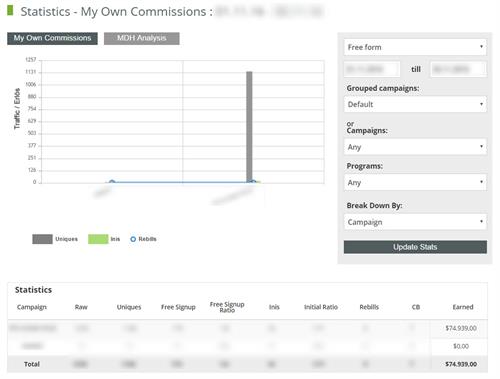
Task: Sort by the Earned column header
Action: [x=463, y=307]
